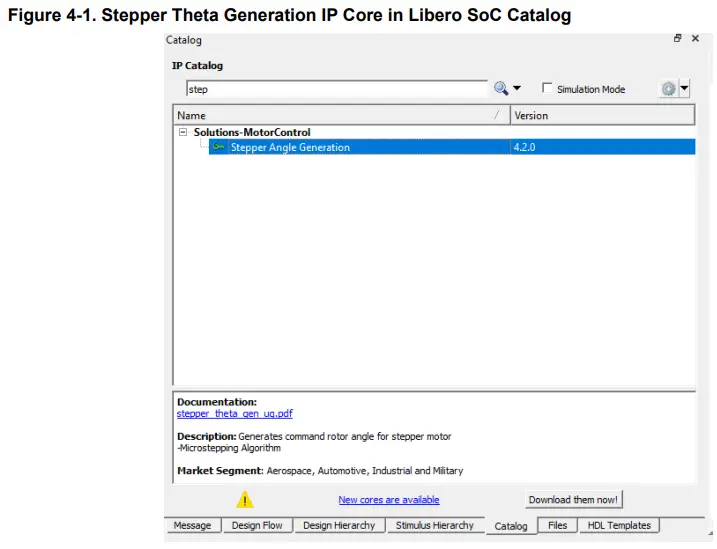This screenshot has height=549, width=717.
Task: Click the search field containing 'step'
Action: click(337, 89)
